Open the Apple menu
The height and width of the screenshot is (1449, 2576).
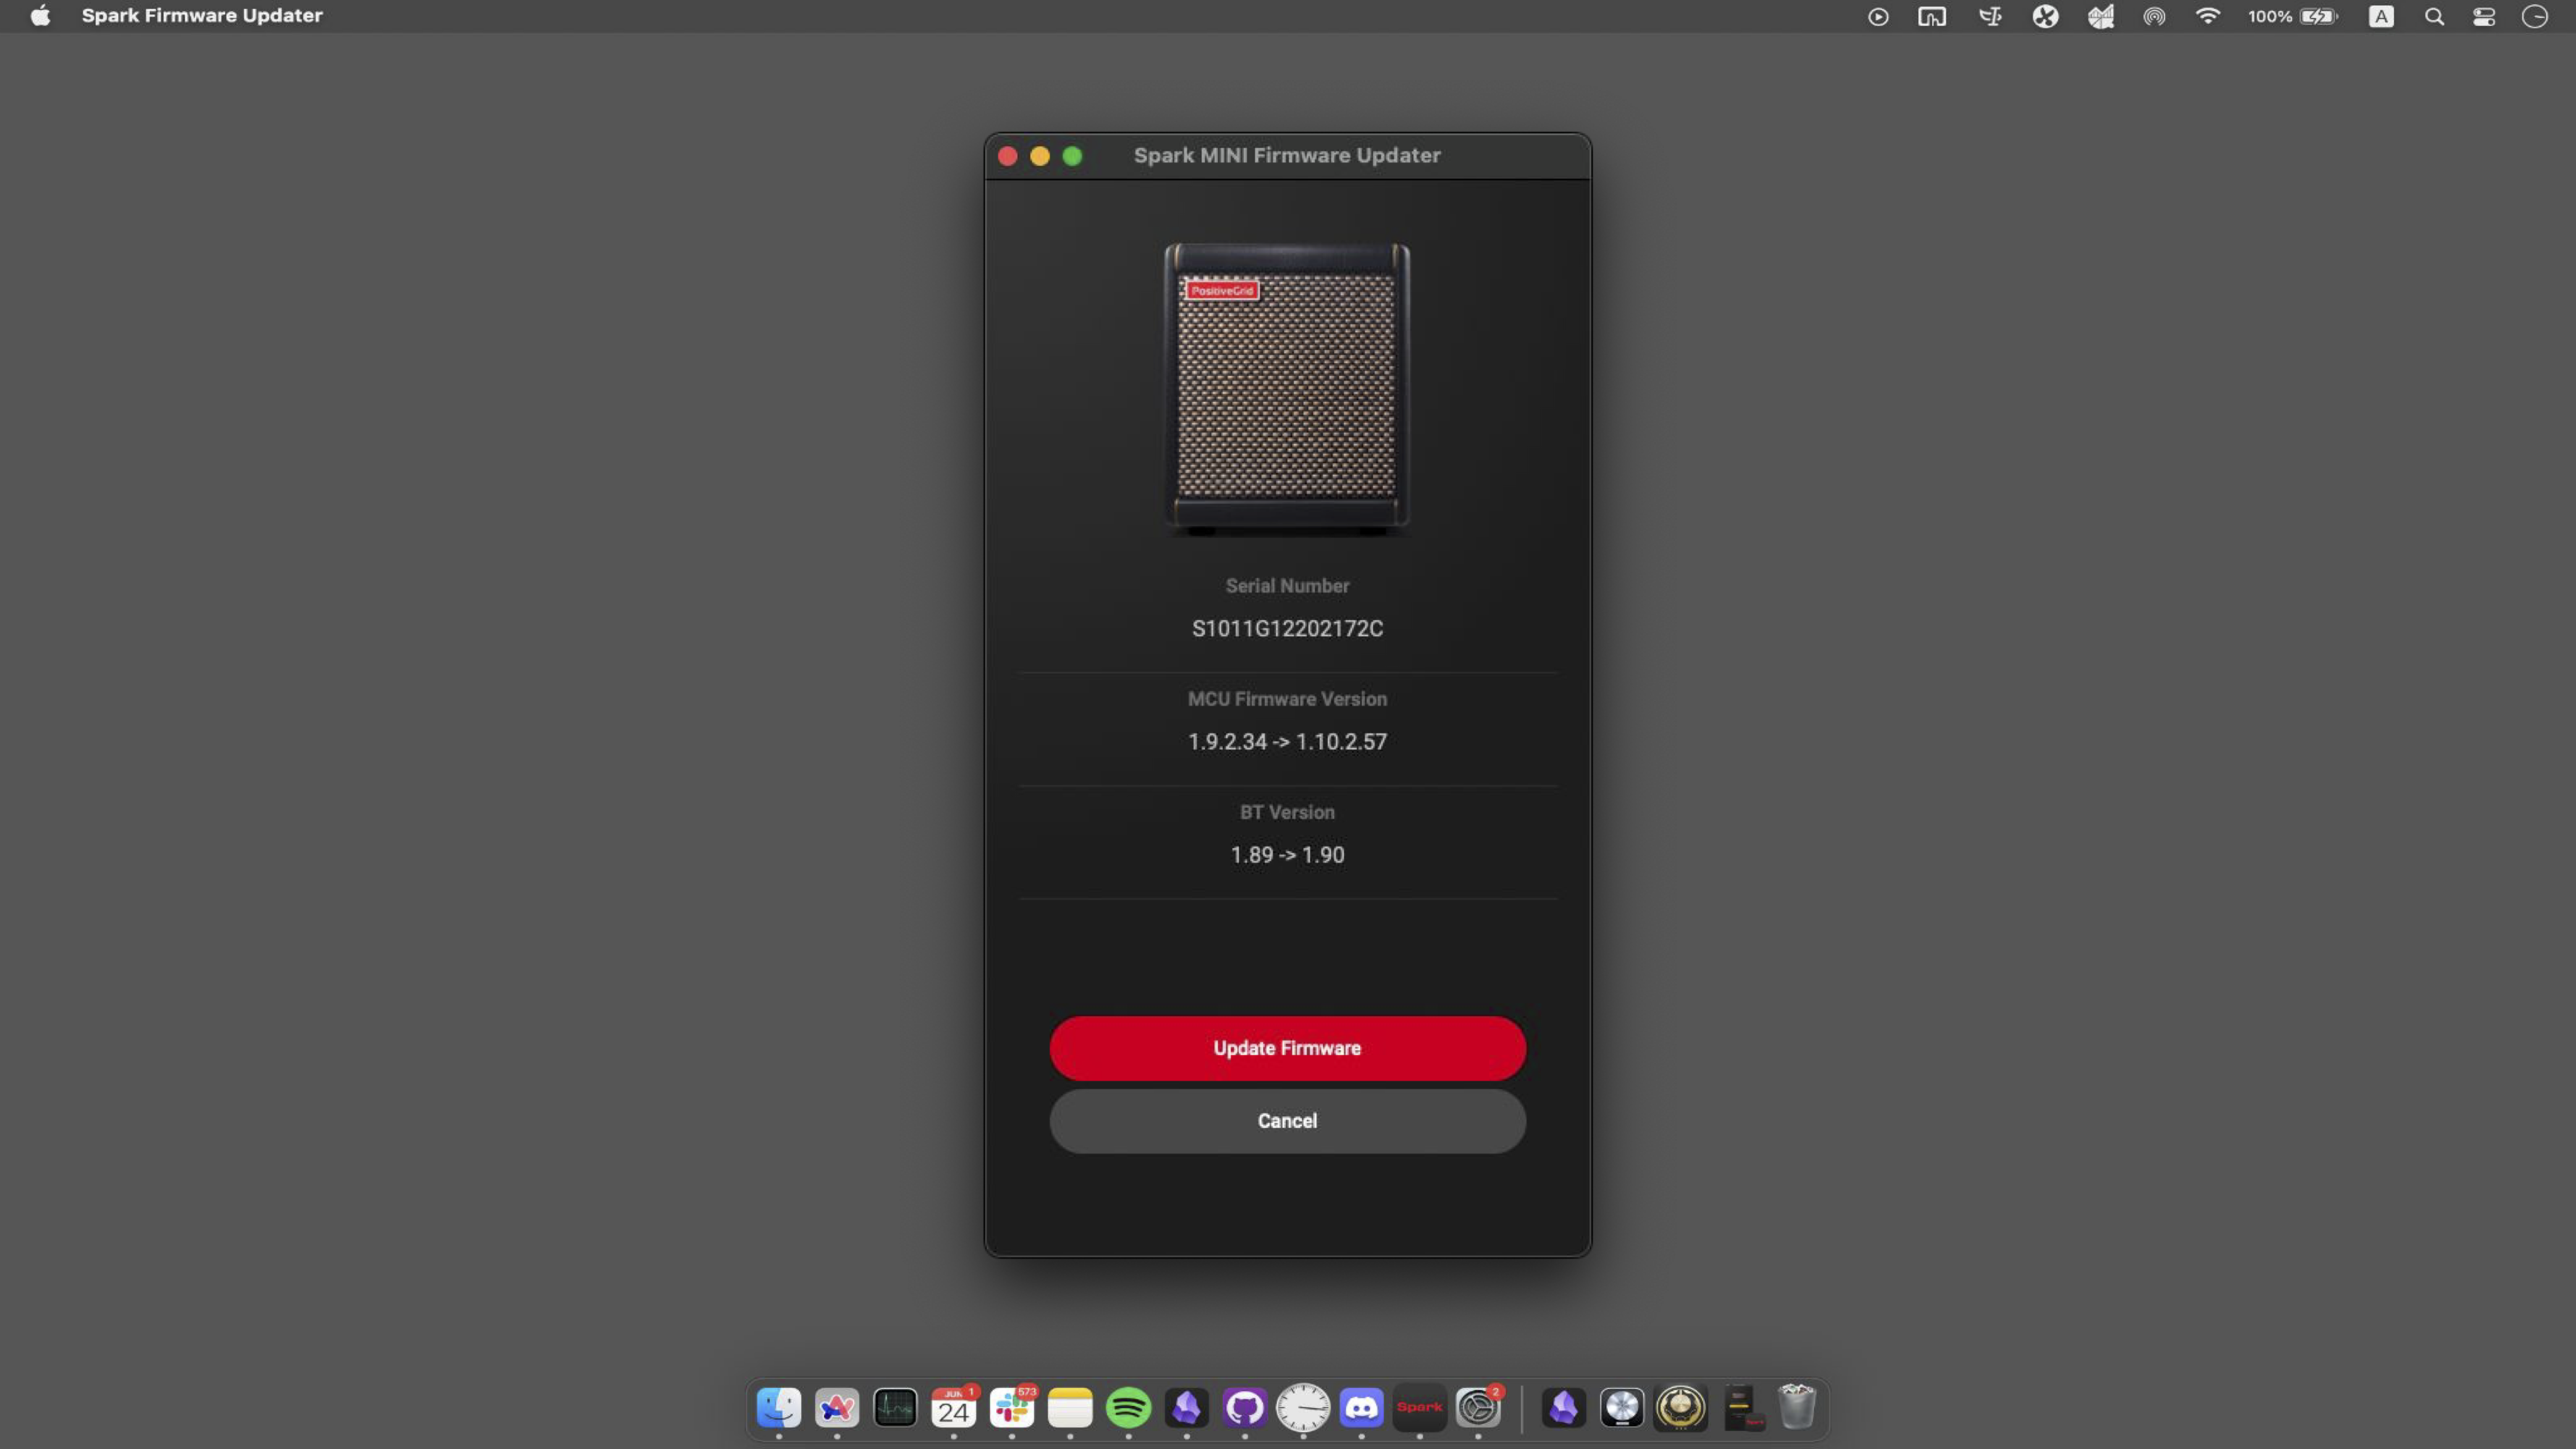point(40,16)
